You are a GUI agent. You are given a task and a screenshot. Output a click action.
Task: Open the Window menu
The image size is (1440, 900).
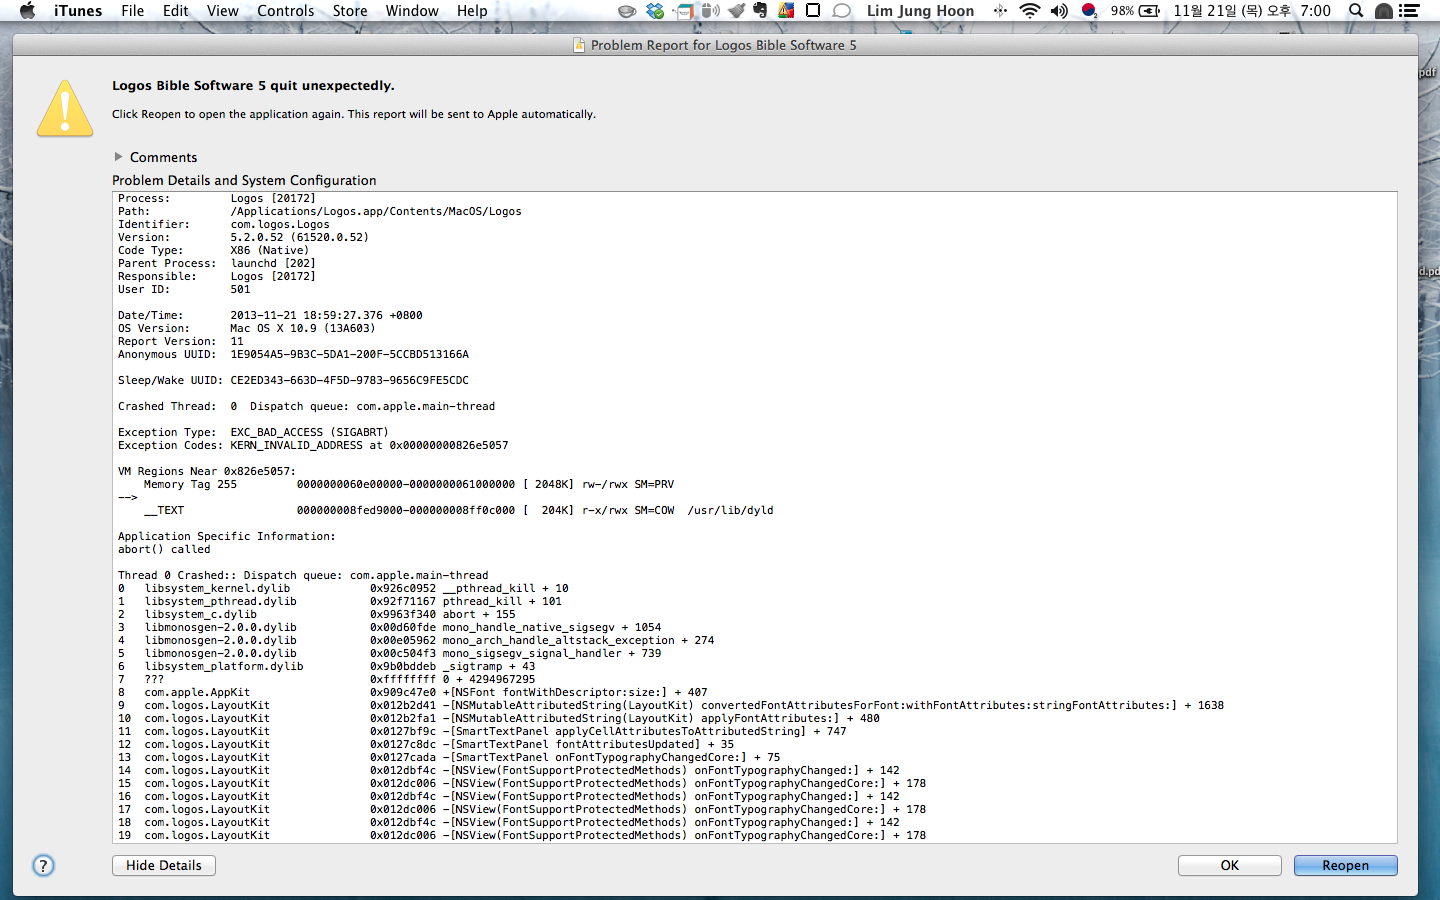tap(412, 11)
